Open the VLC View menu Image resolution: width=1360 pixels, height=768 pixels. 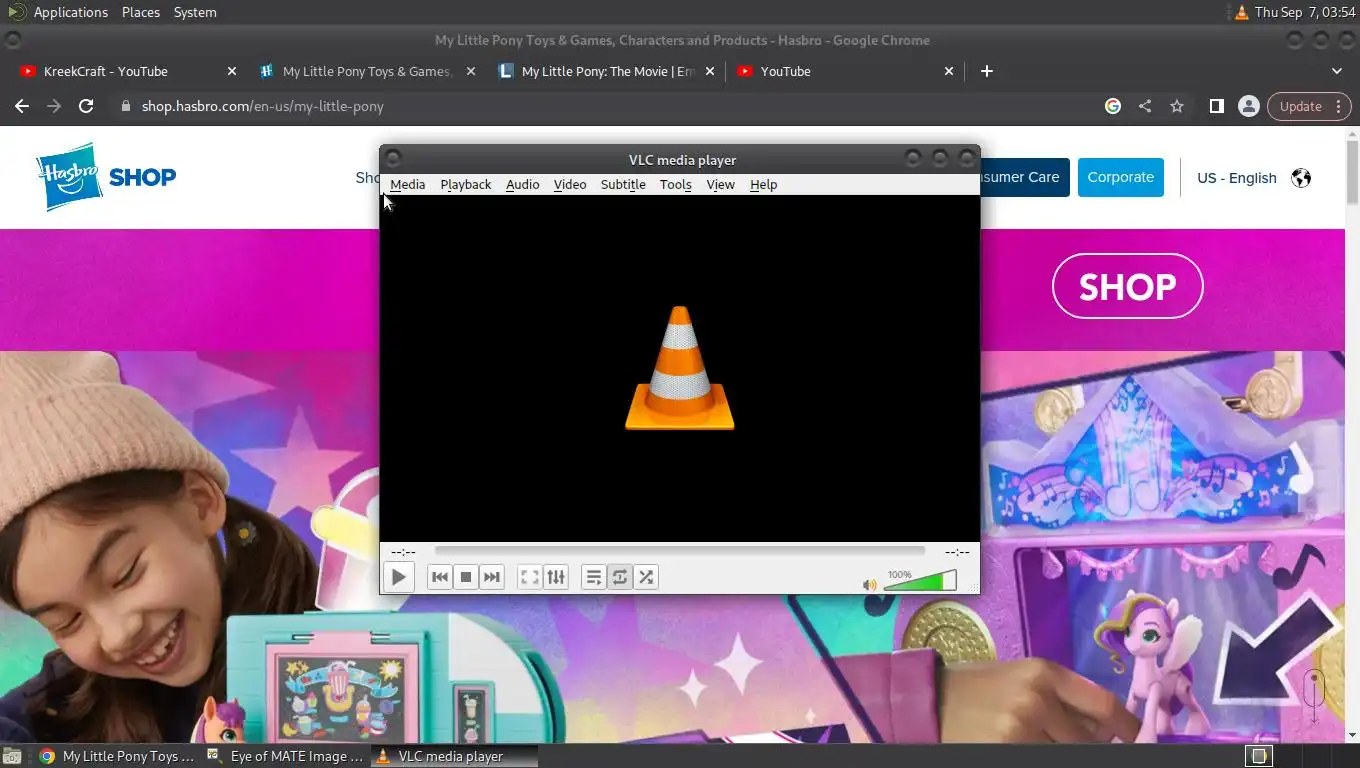pos(720,184)
